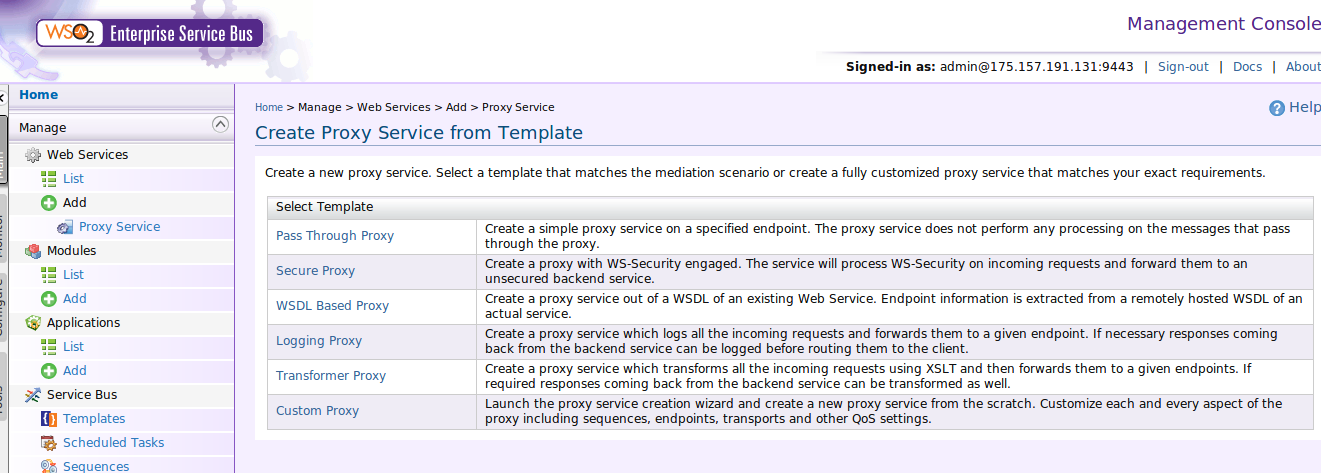
Task: Open the About link
Action: pyautogui.click(x=1303, y=67)
